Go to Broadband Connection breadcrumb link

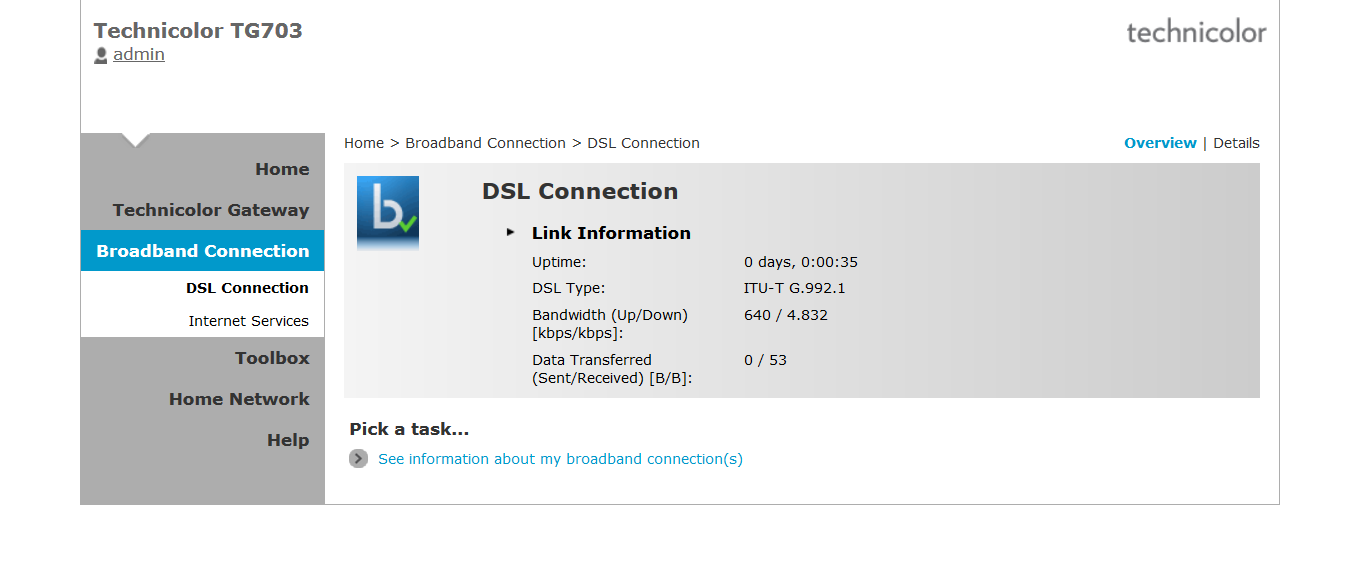485,143
